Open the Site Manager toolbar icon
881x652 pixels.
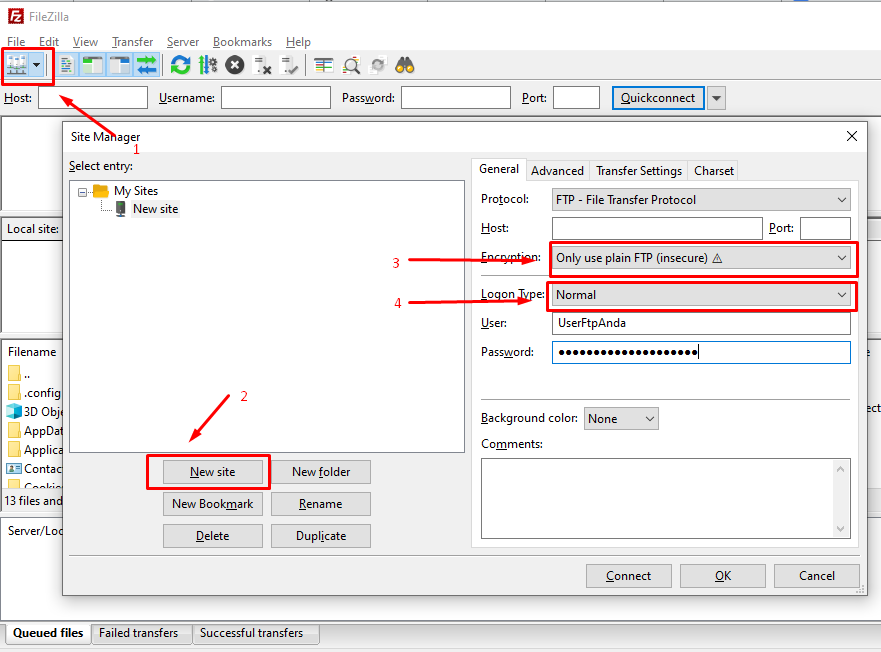(x=16, y=65)
